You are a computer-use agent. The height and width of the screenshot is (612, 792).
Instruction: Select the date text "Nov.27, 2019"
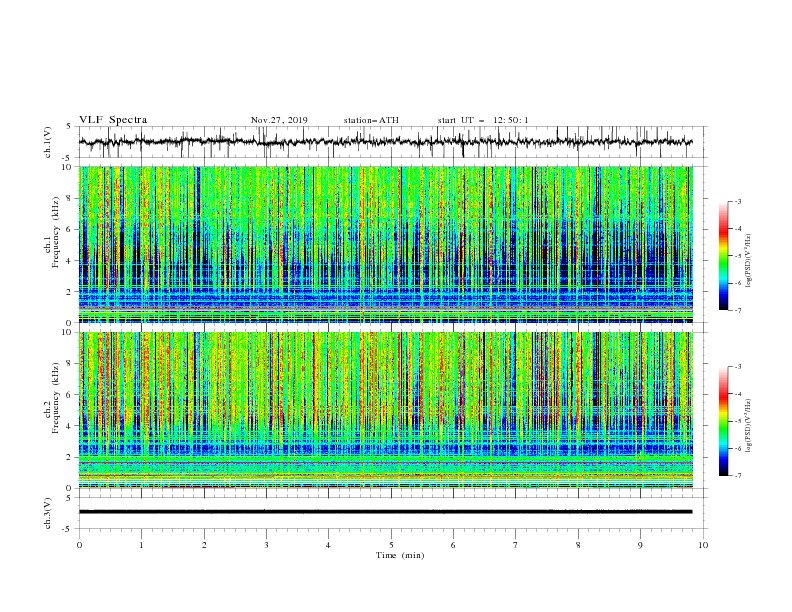click(279, 120)
